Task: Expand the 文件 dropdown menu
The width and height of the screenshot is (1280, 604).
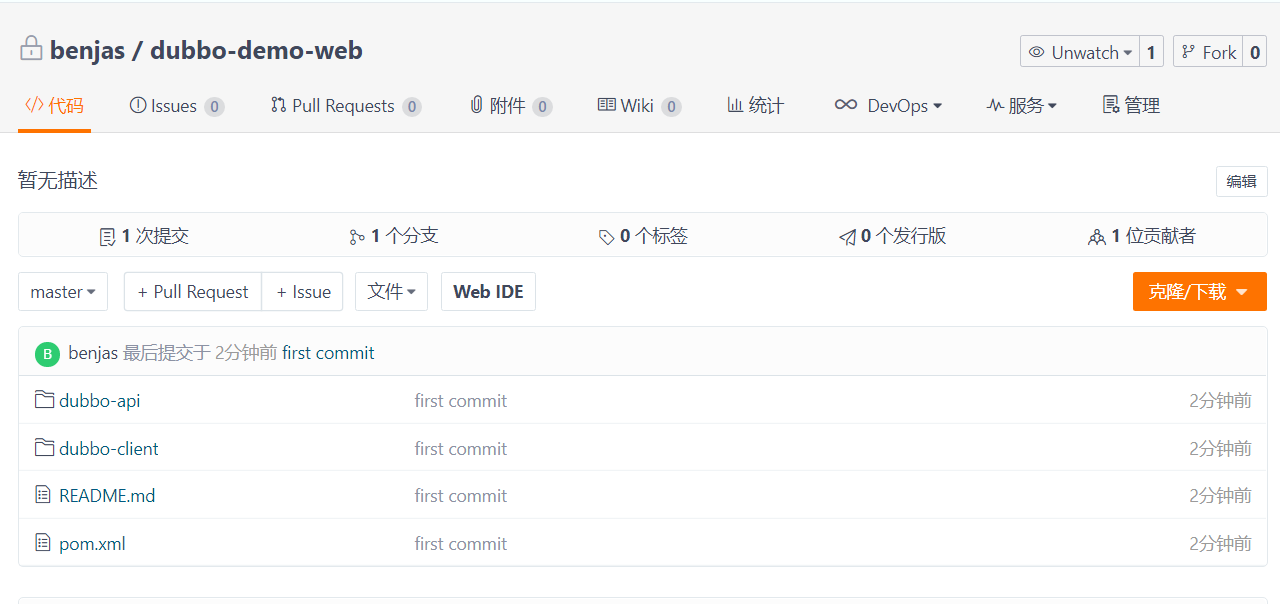Action: click(391, 292)
